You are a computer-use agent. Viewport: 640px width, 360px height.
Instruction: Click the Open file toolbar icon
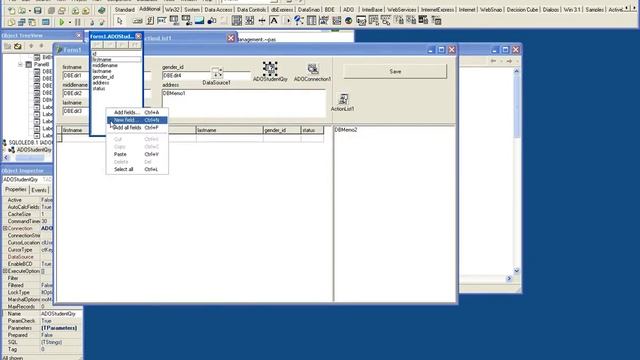coord(22,10)
